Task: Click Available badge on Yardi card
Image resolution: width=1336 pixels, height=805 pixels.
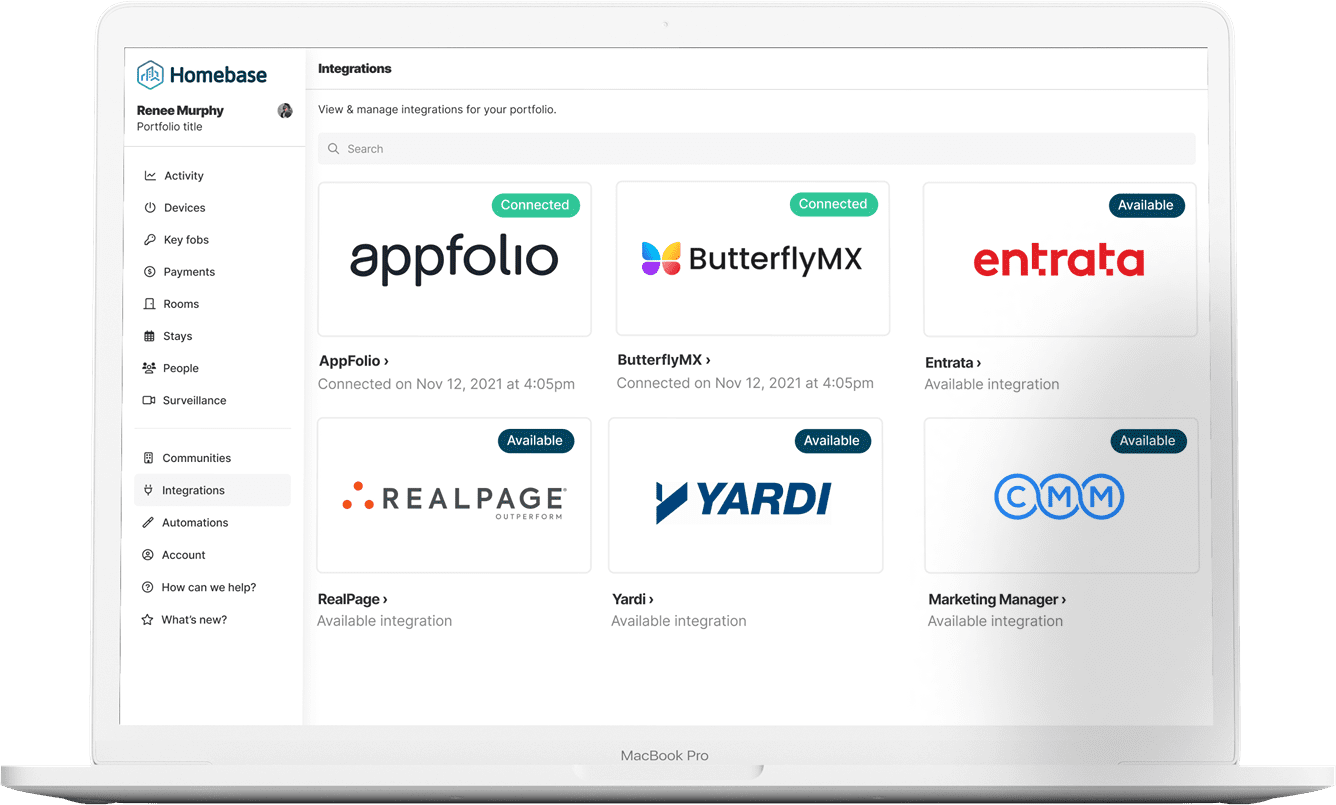Action: click(832, 441)
